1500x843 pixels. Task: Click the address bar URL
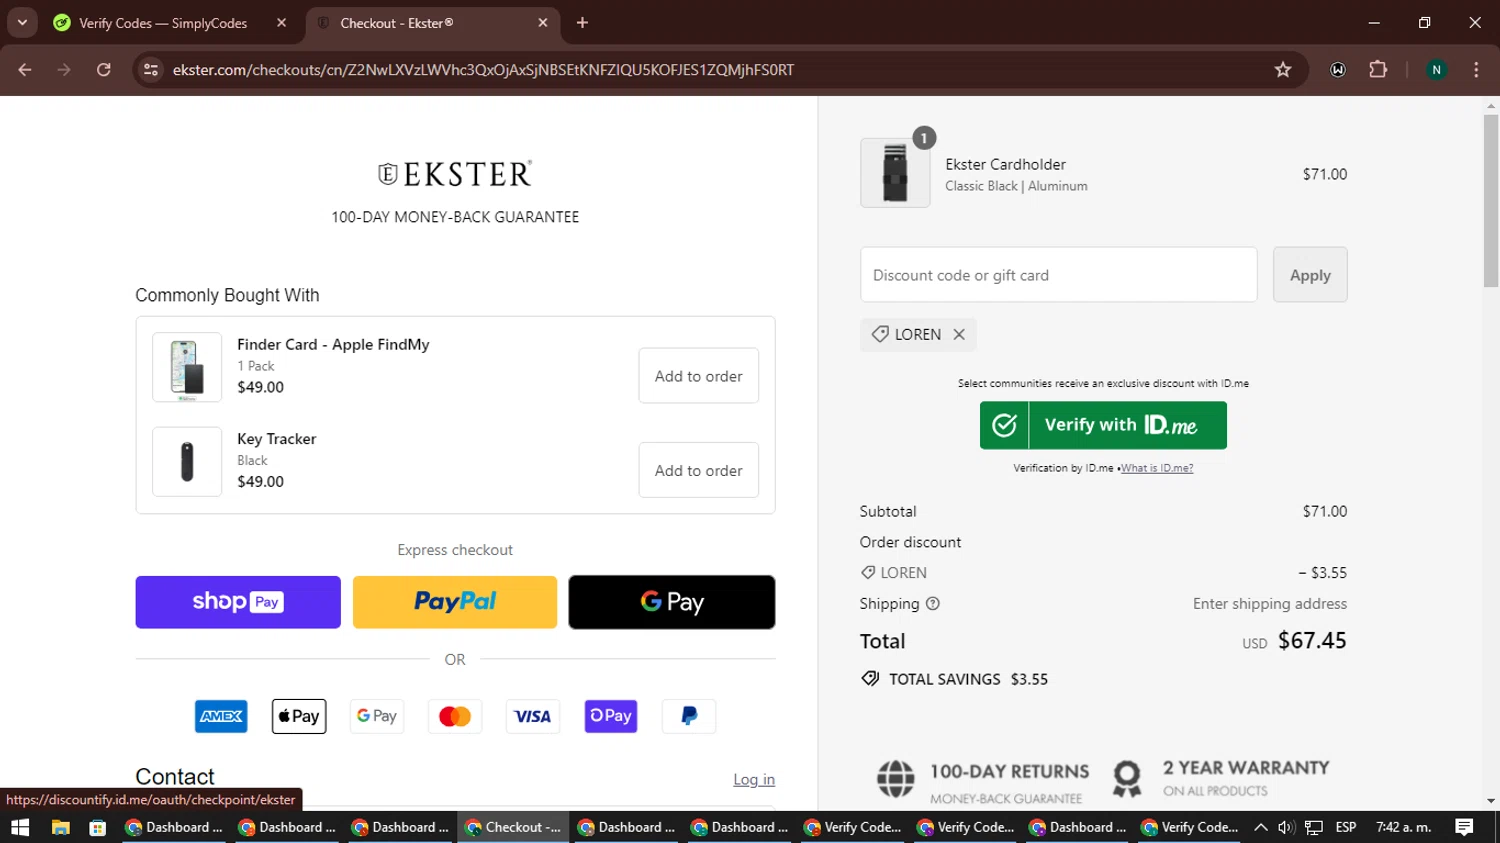483,70
